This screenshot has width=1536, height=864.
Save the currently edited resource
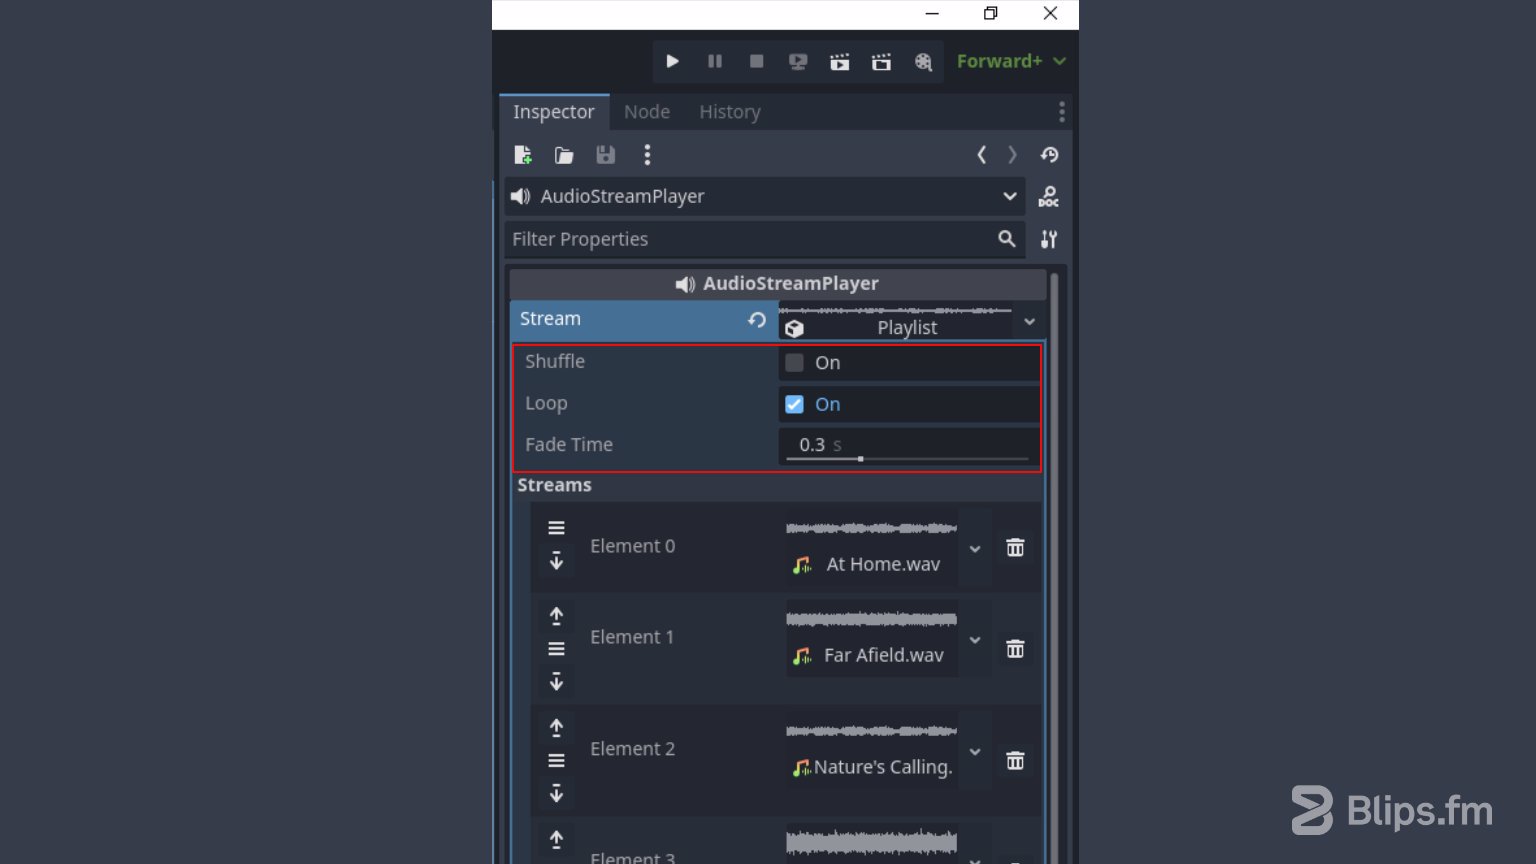(x=605, y=155)
